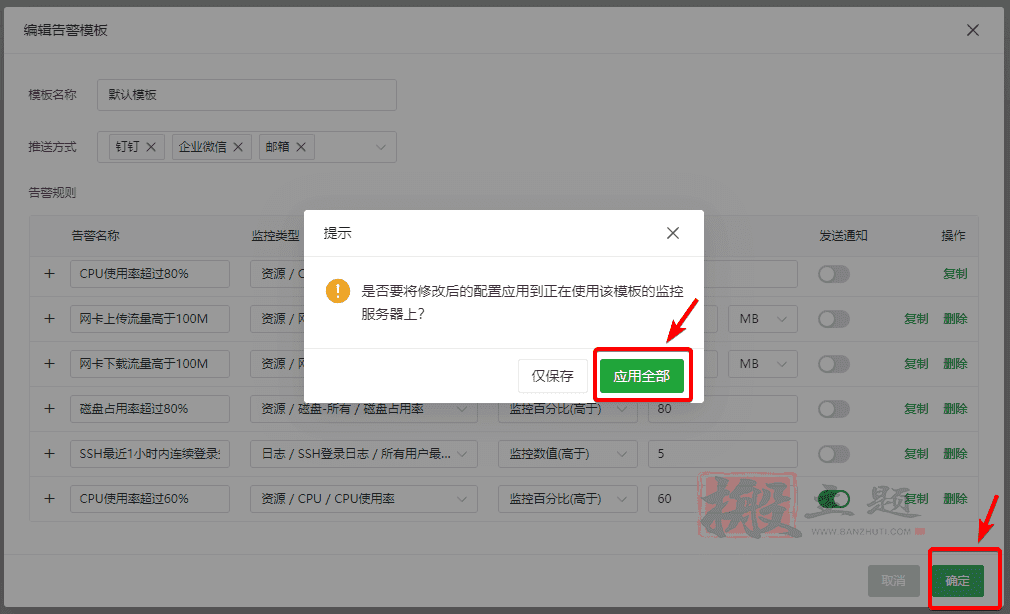Screen dimensions: 1010x614
Task: Click alarm name field SSH最近1小时内连续登录
Action: coord(150,454)
